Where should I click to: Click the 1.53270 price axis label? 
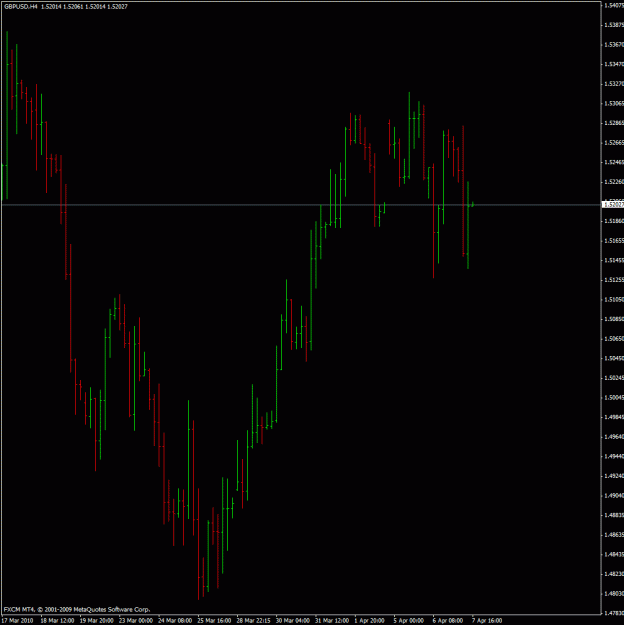pos(614,84)
